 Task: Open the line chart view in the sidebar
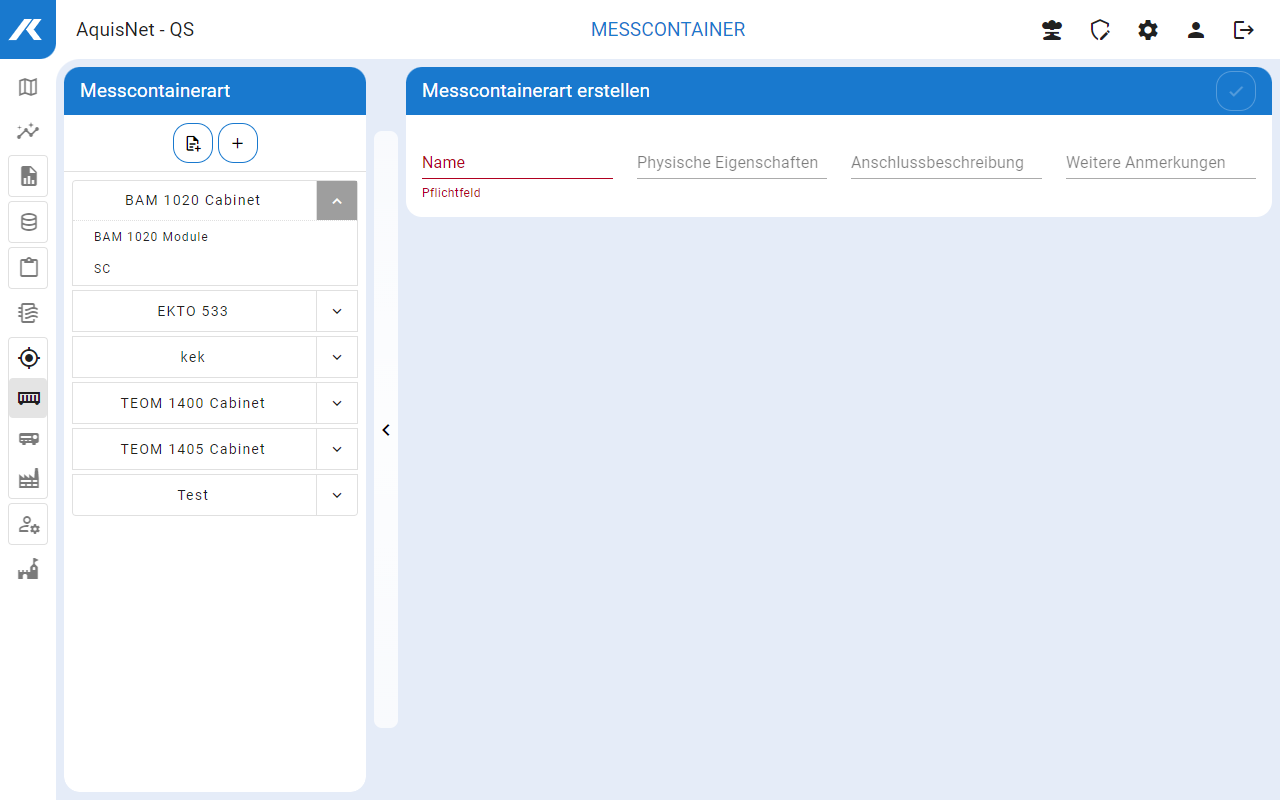tap(28, 131)
